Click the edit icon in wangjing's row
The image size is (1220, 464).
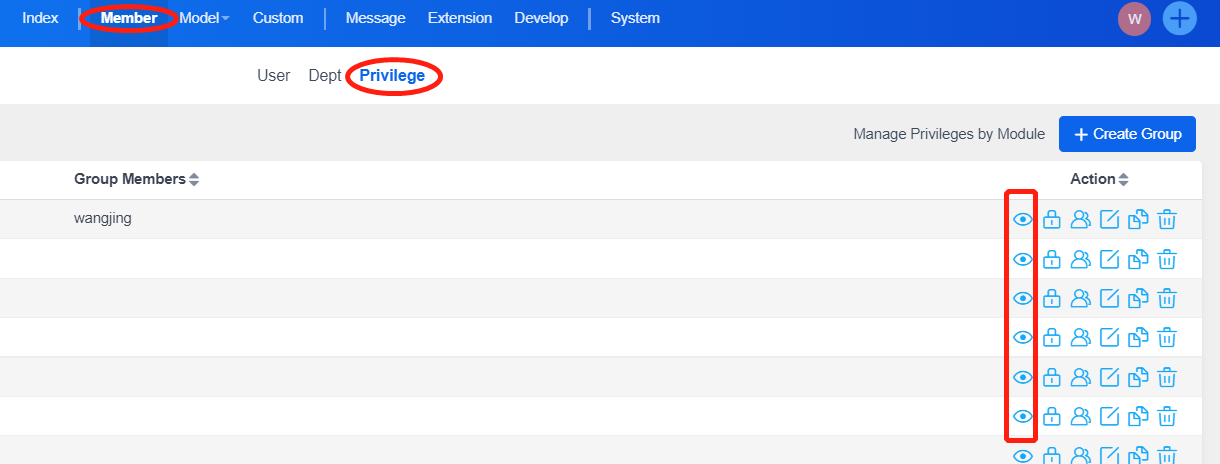coord(1109,220)
